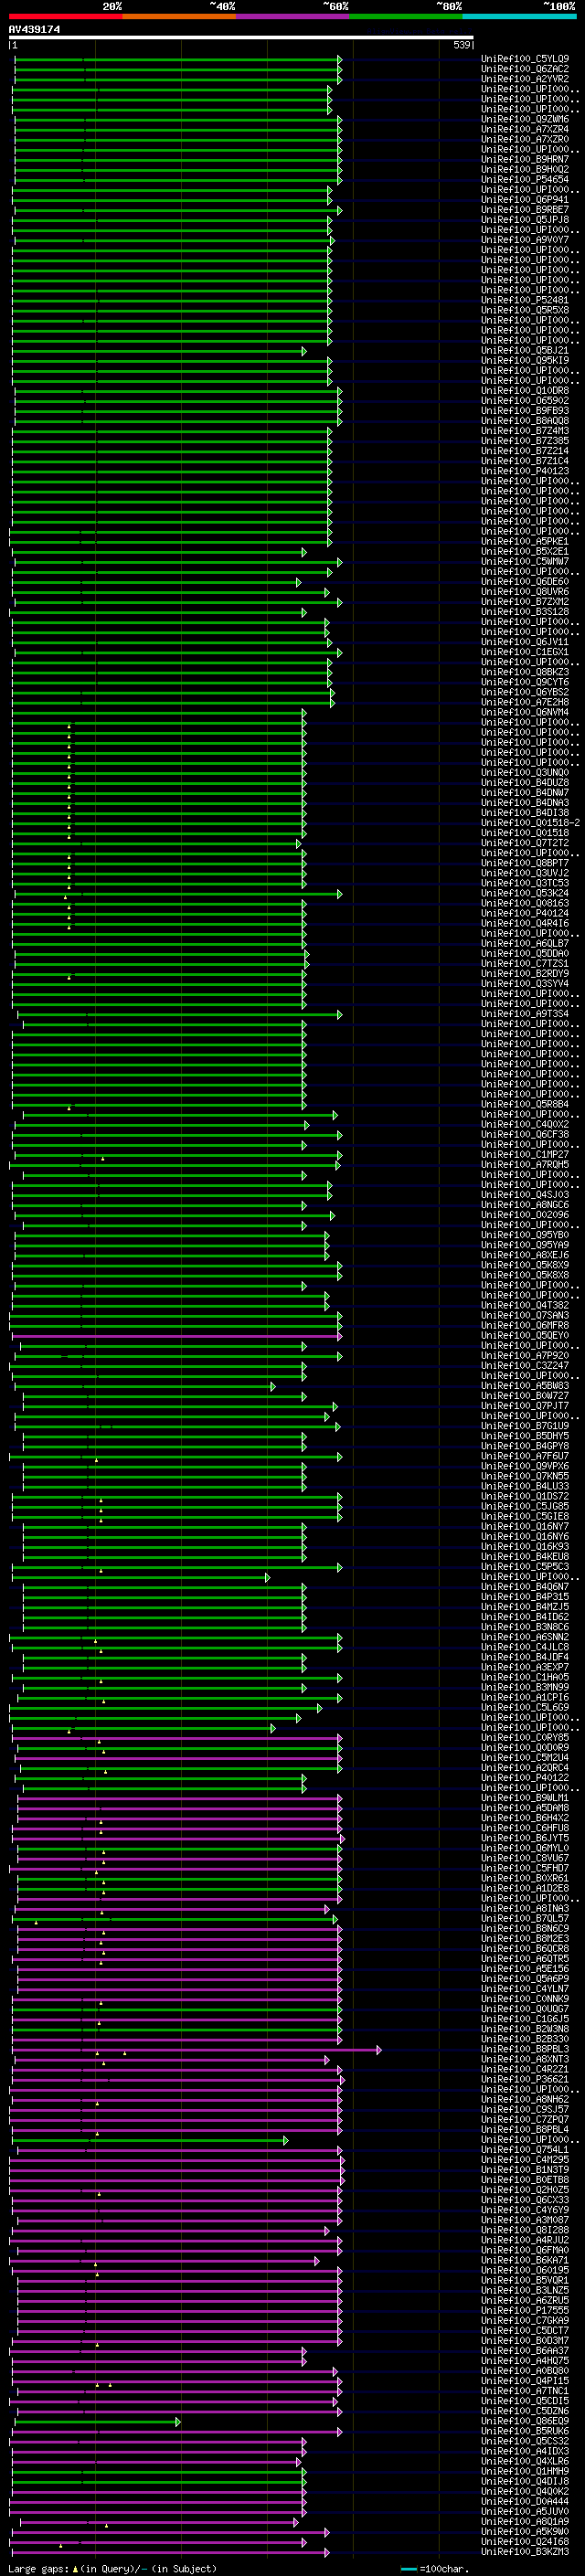The image size is (585, 2576).
Task: Click the purple alignment bar for UniRef100_Q5QEY0
Action: [176, 1335]
